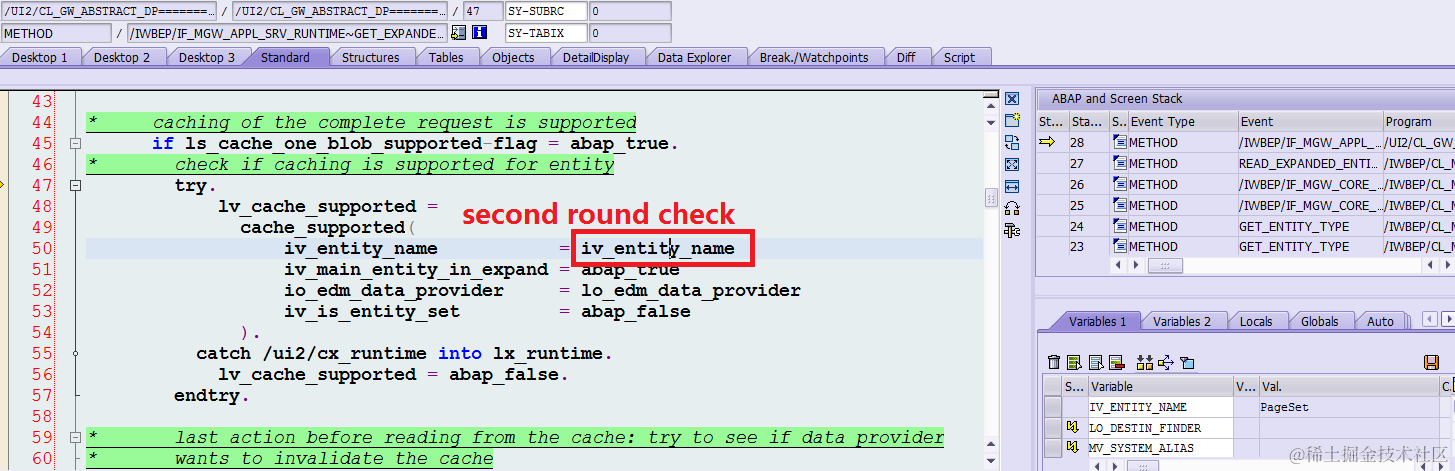The width and height of the screenshot is (1455, 471).
Task: Switch to Desktop 1 tab
Action: click(x=40, y=57)
